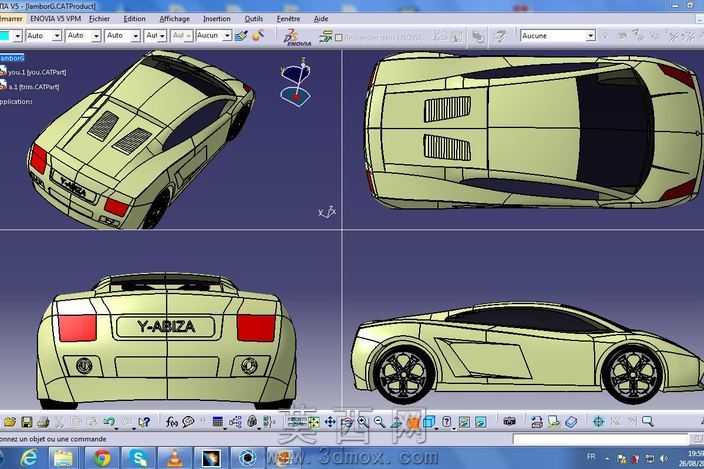Open Skype from the taskbar
This screenshot has width=704, height=469.
[x=138, y=458]
